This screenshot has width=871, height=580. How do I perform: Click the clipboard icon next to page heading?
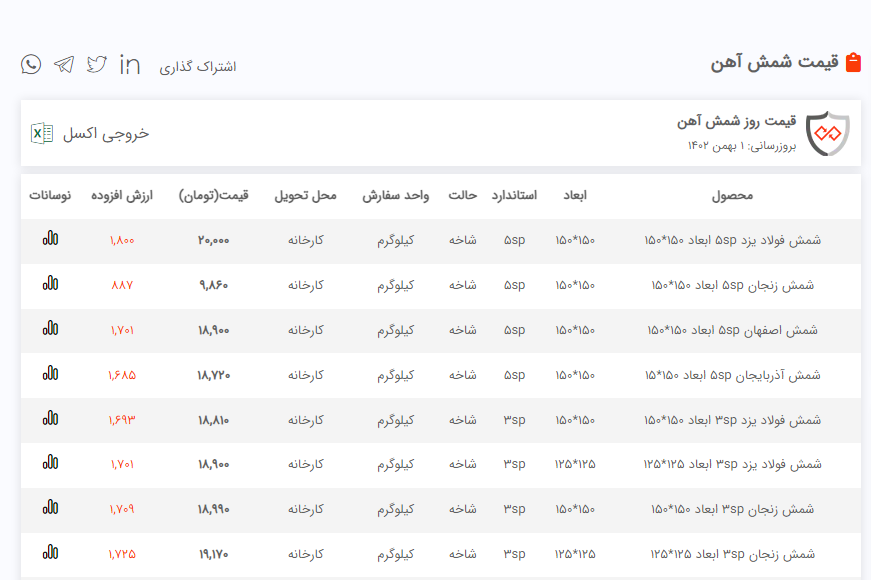(x=853, y=63)
